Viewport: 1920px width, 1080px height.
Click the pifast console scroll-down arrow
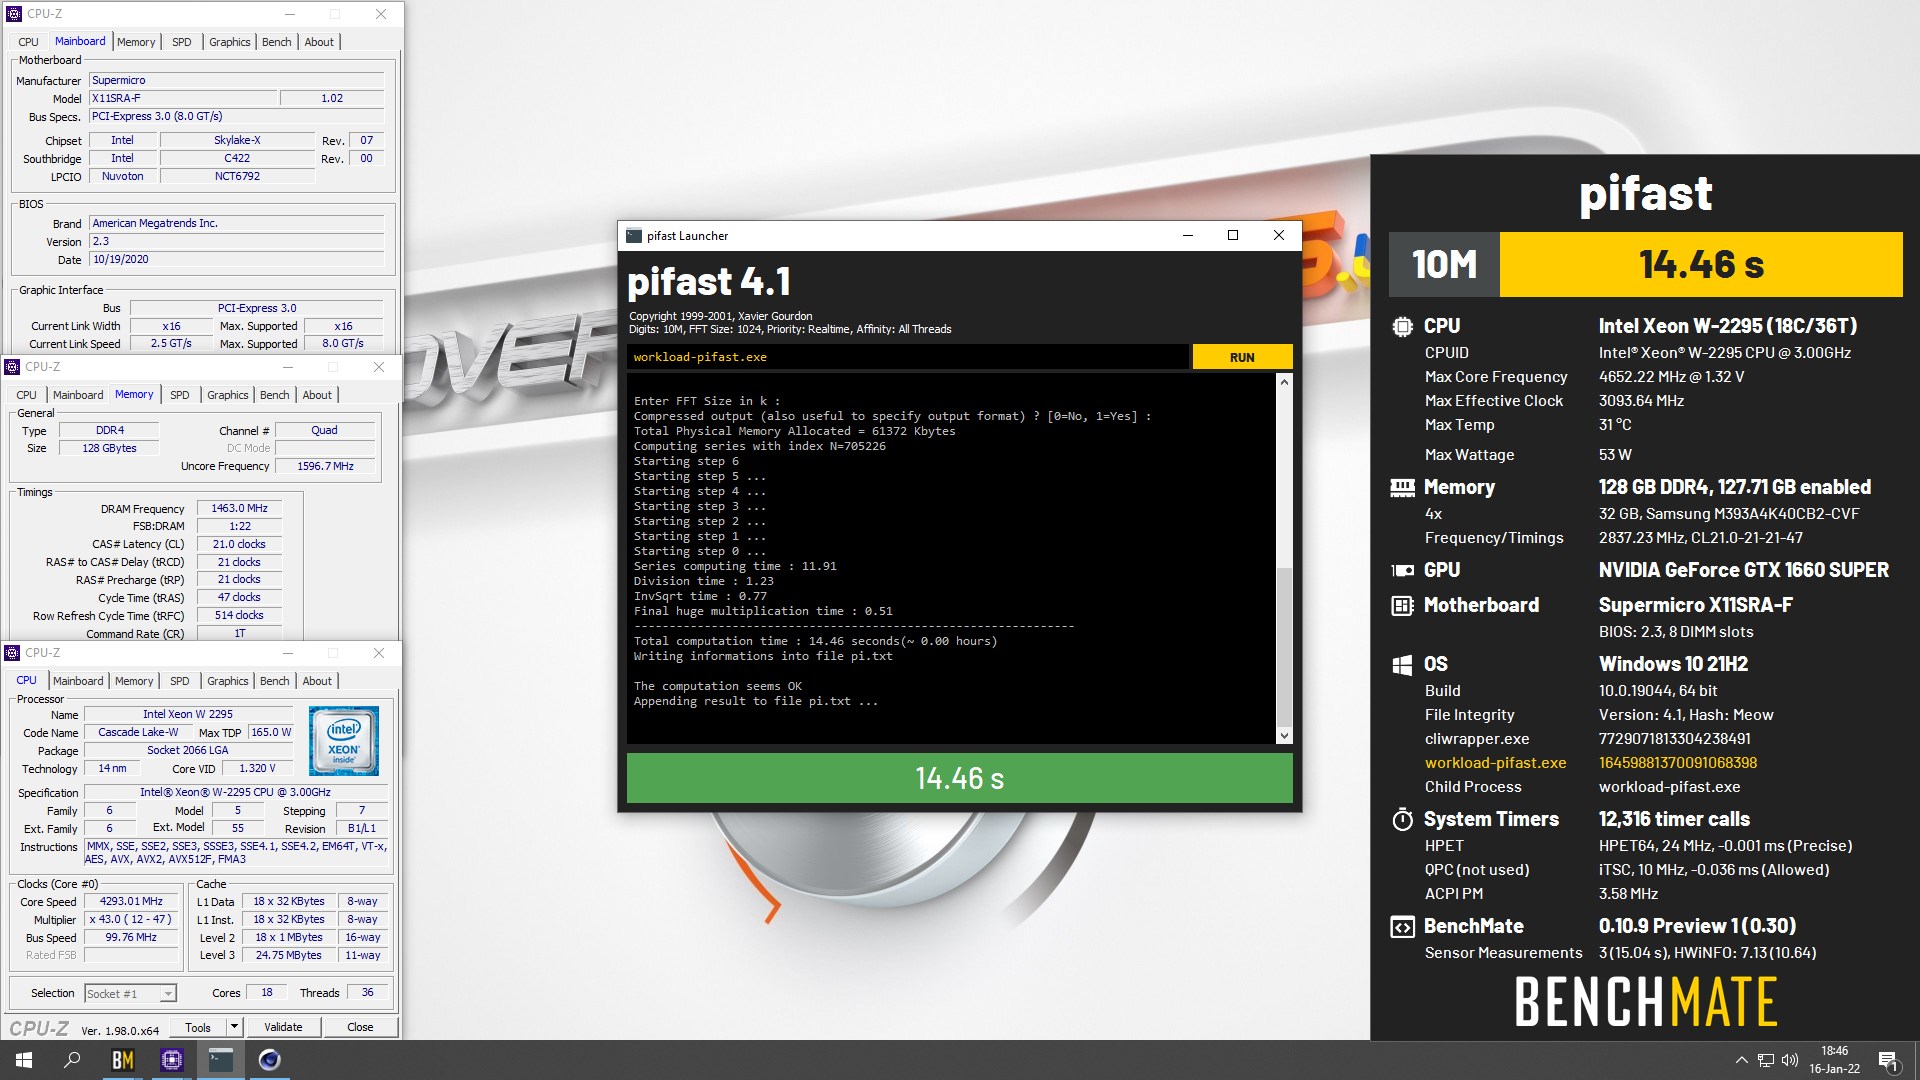pos(1284,736)
